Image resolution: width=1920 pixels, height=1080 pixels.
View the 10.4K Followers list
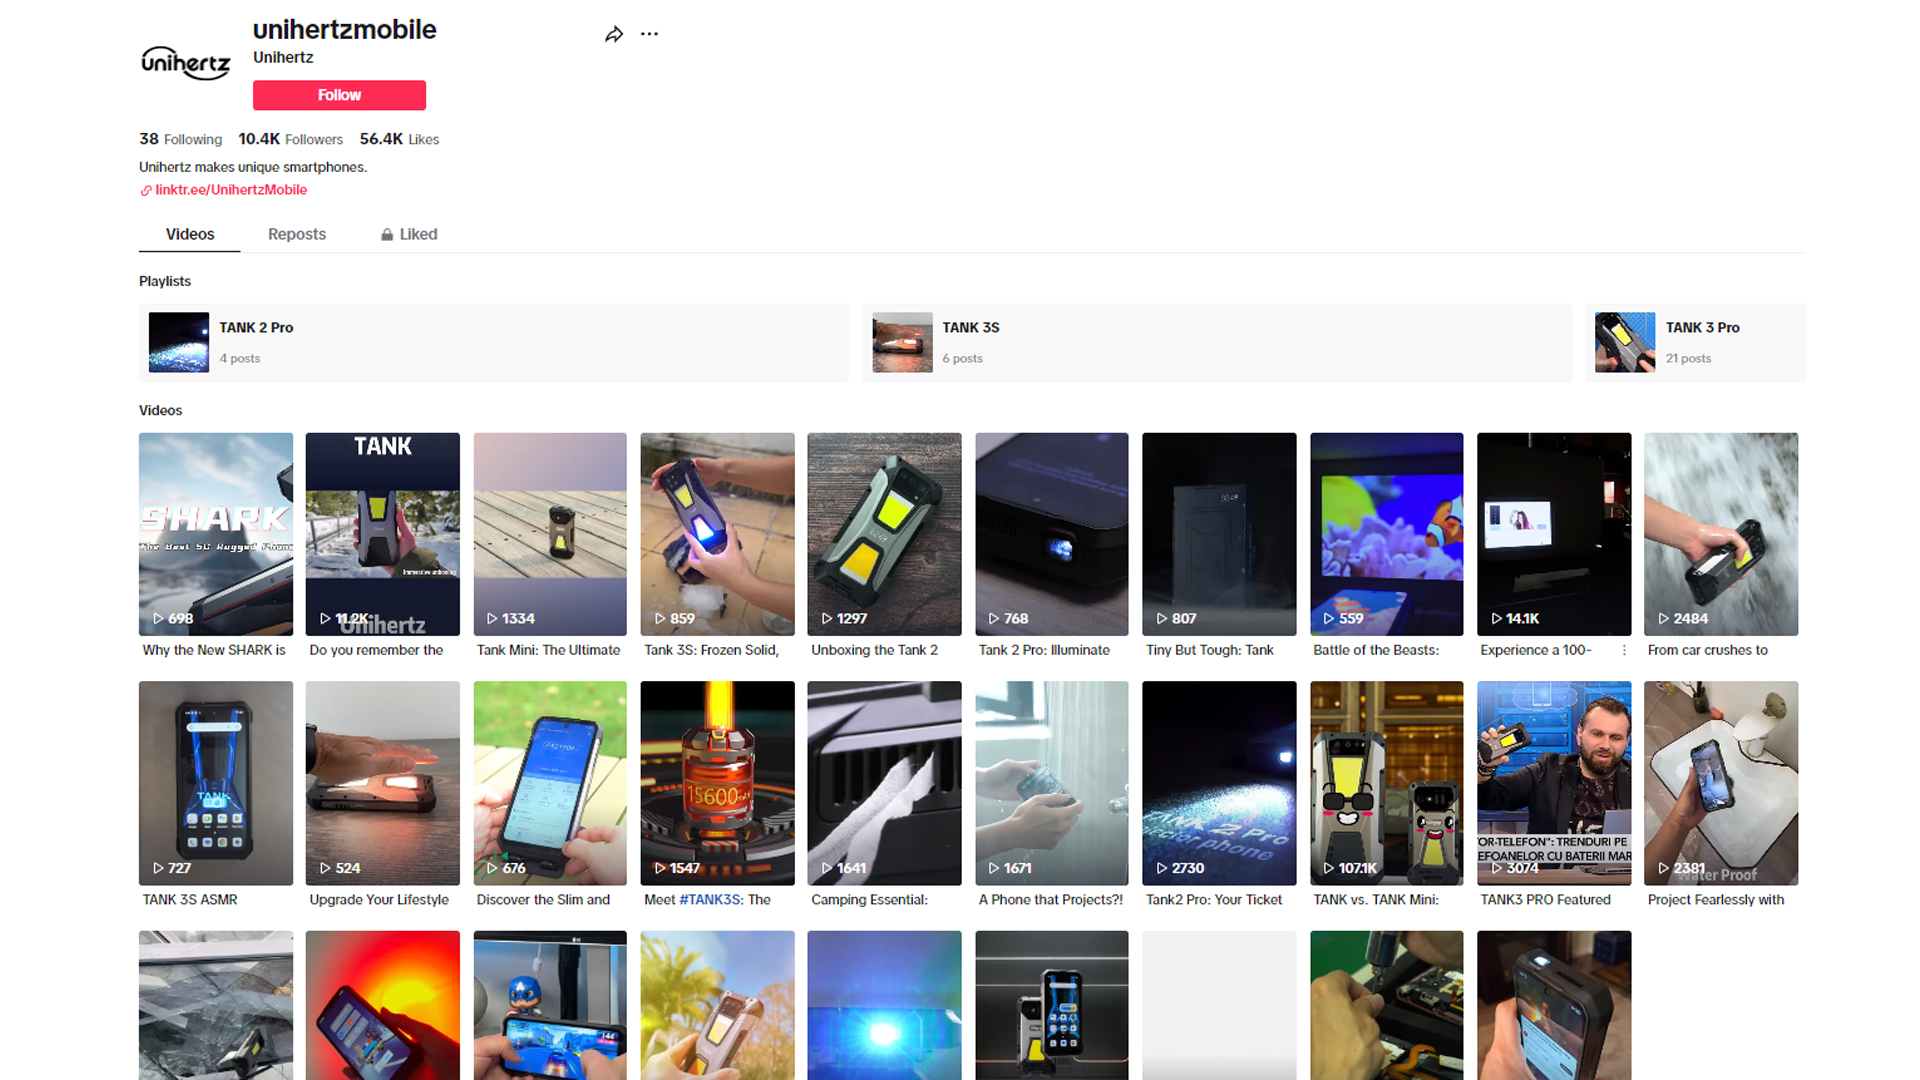pos(290,139)
